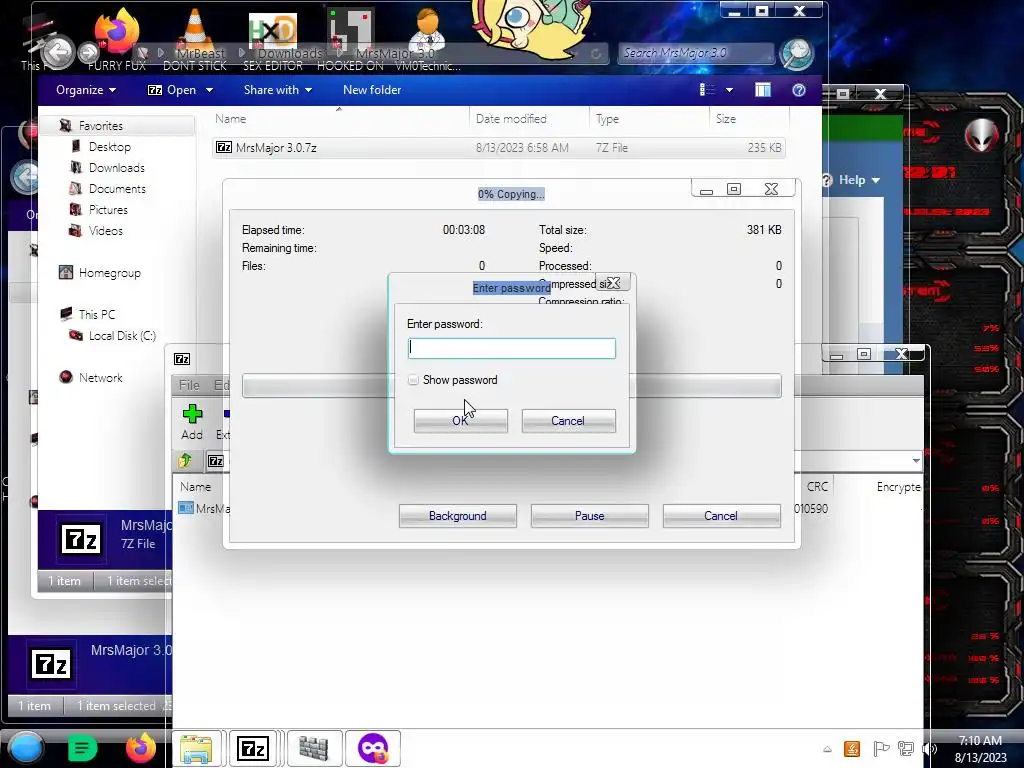The image size is (1024, 768).
Task: Click the Alienware head icon gadget
Action: [x=982, y=136]
